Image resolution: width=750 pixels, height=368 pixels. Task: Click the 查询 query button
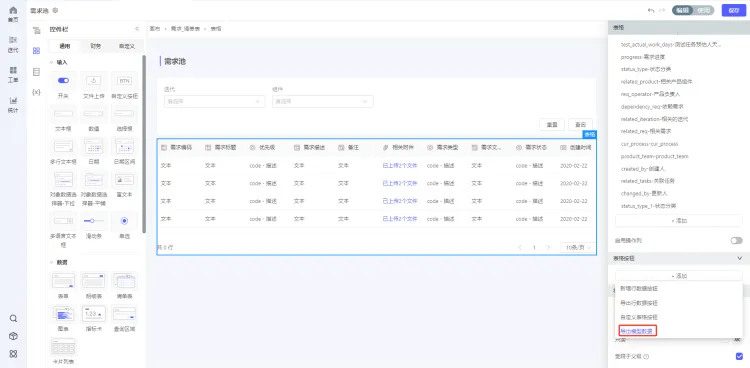click(580, 124)
